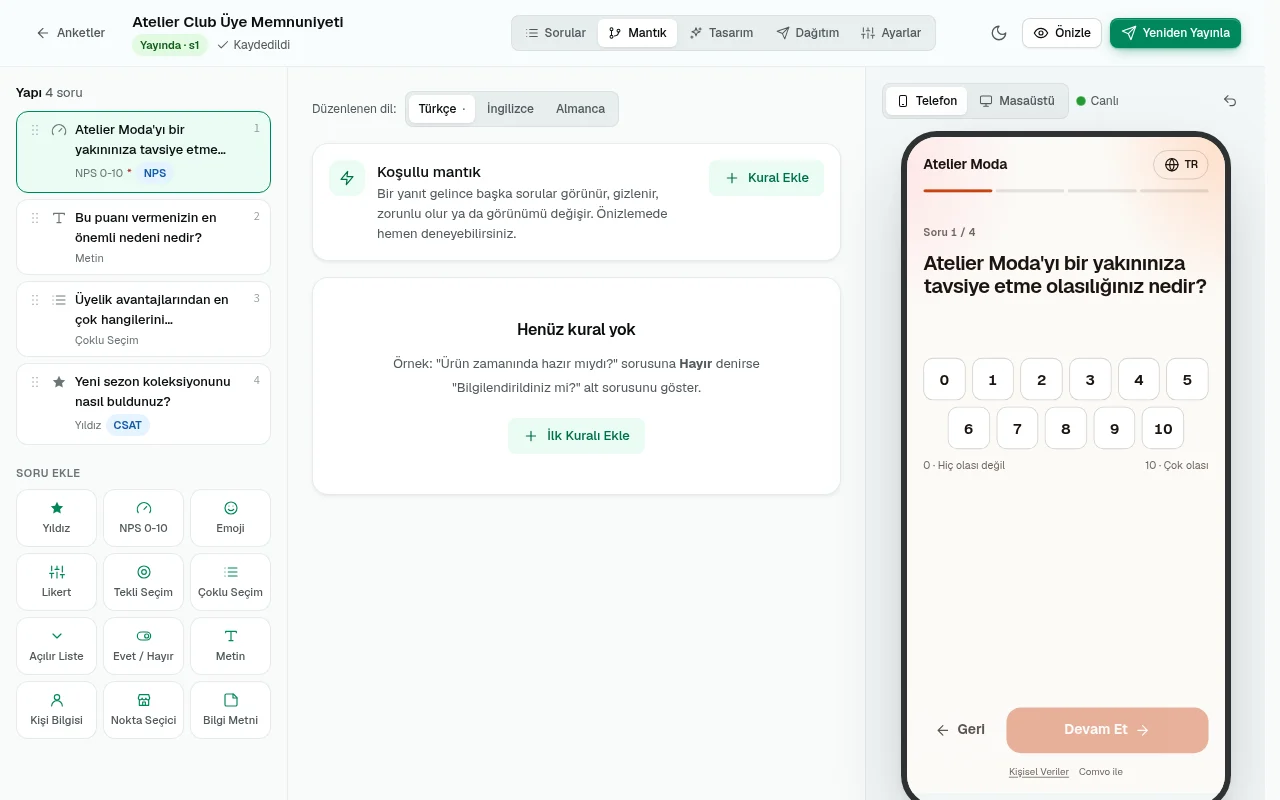1280x800 pixels.
Task: Toggle dark mode with the moon icon
Action: tap(998, 33)
